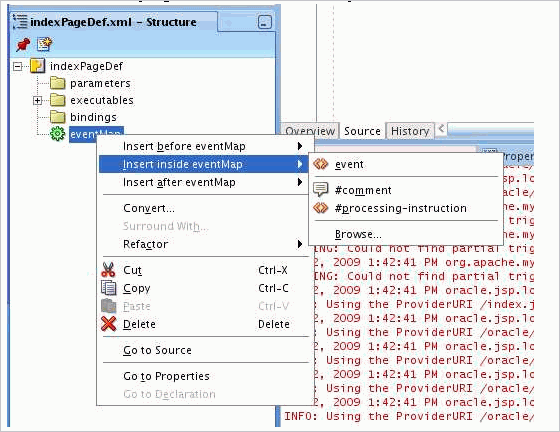The height and width of the screenshot is (432, 560).
Task: Click Browse... in the submenu
Action: tap(406, 234)
